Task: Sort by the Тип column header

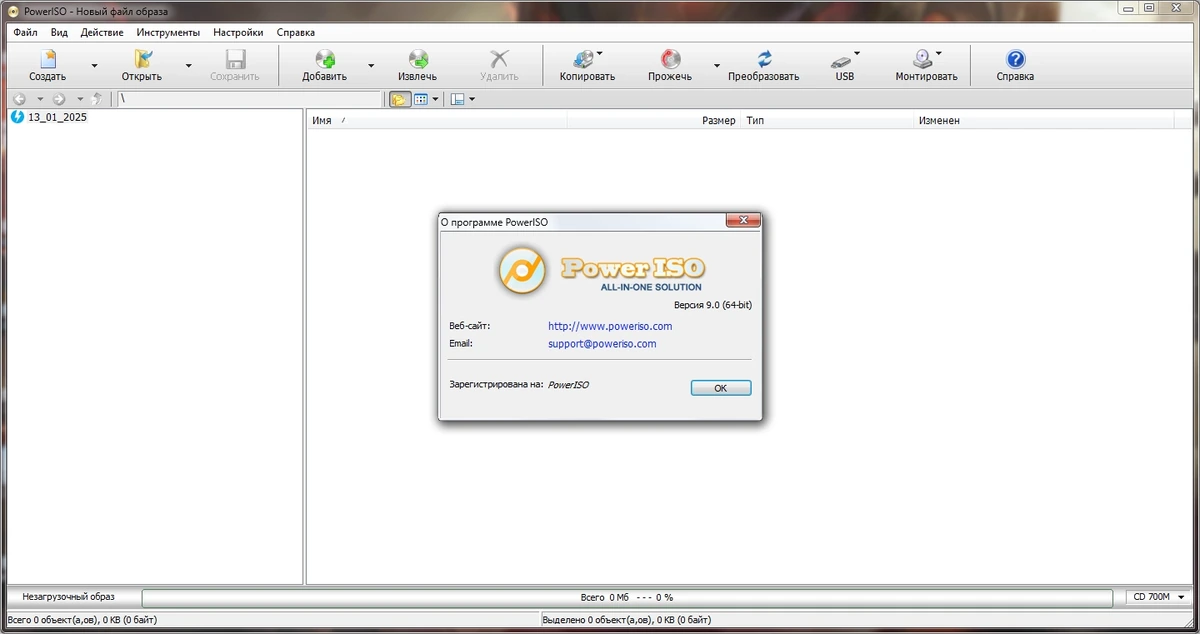Action: point(827,120)
